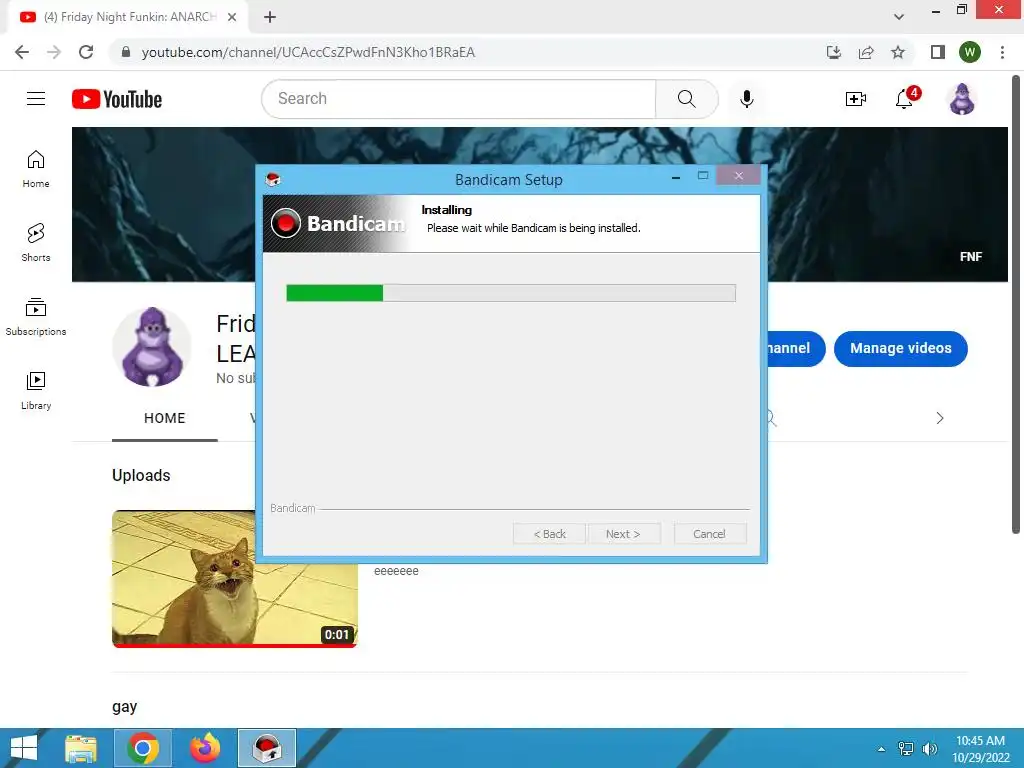Open Library in the sidebar
Screen dimensions: 1024x768
click(36, 391)
